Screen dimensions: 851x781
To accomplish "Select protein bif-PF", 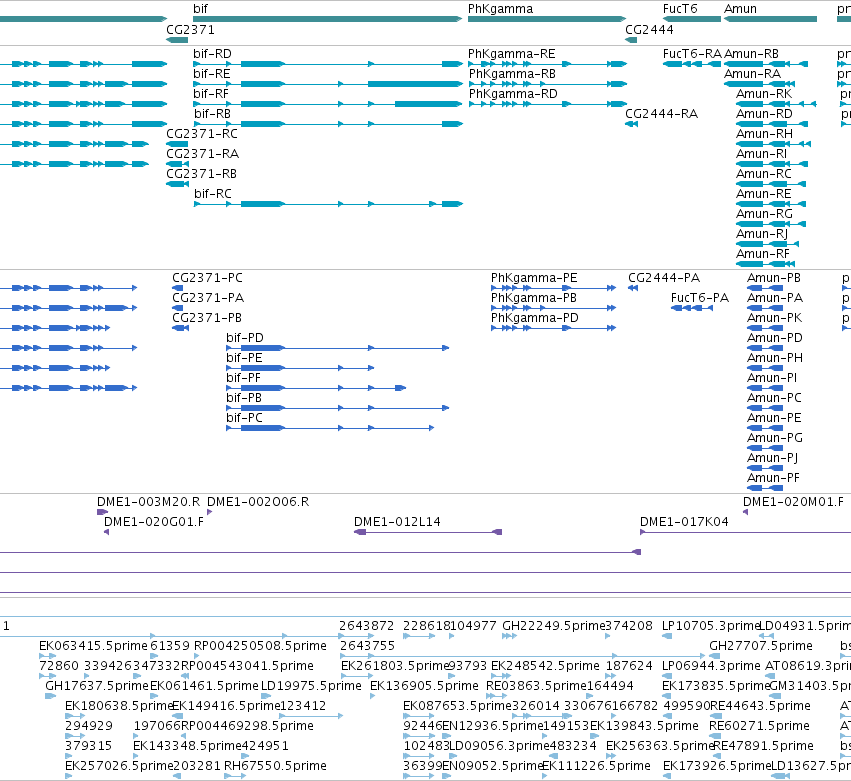I will pos(243,378).
